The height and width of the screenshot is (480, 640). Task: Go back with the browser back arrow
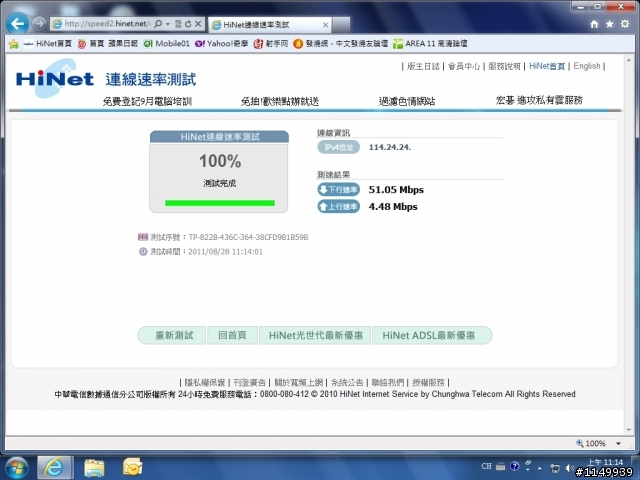point(17,24)
